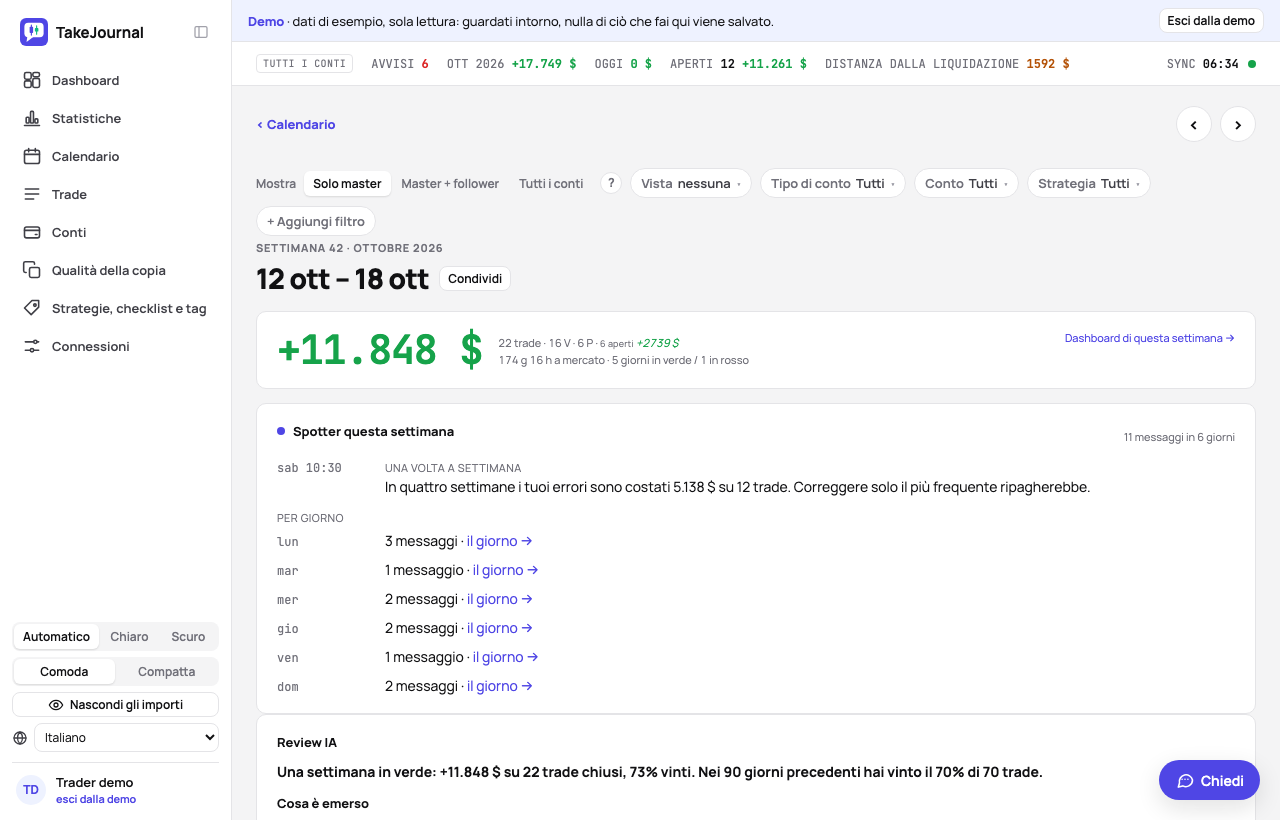Image resolution: width=1280 pixels, height=820 pixels.
Task: Switch theme to Automatico
Action: coord(56,637)
